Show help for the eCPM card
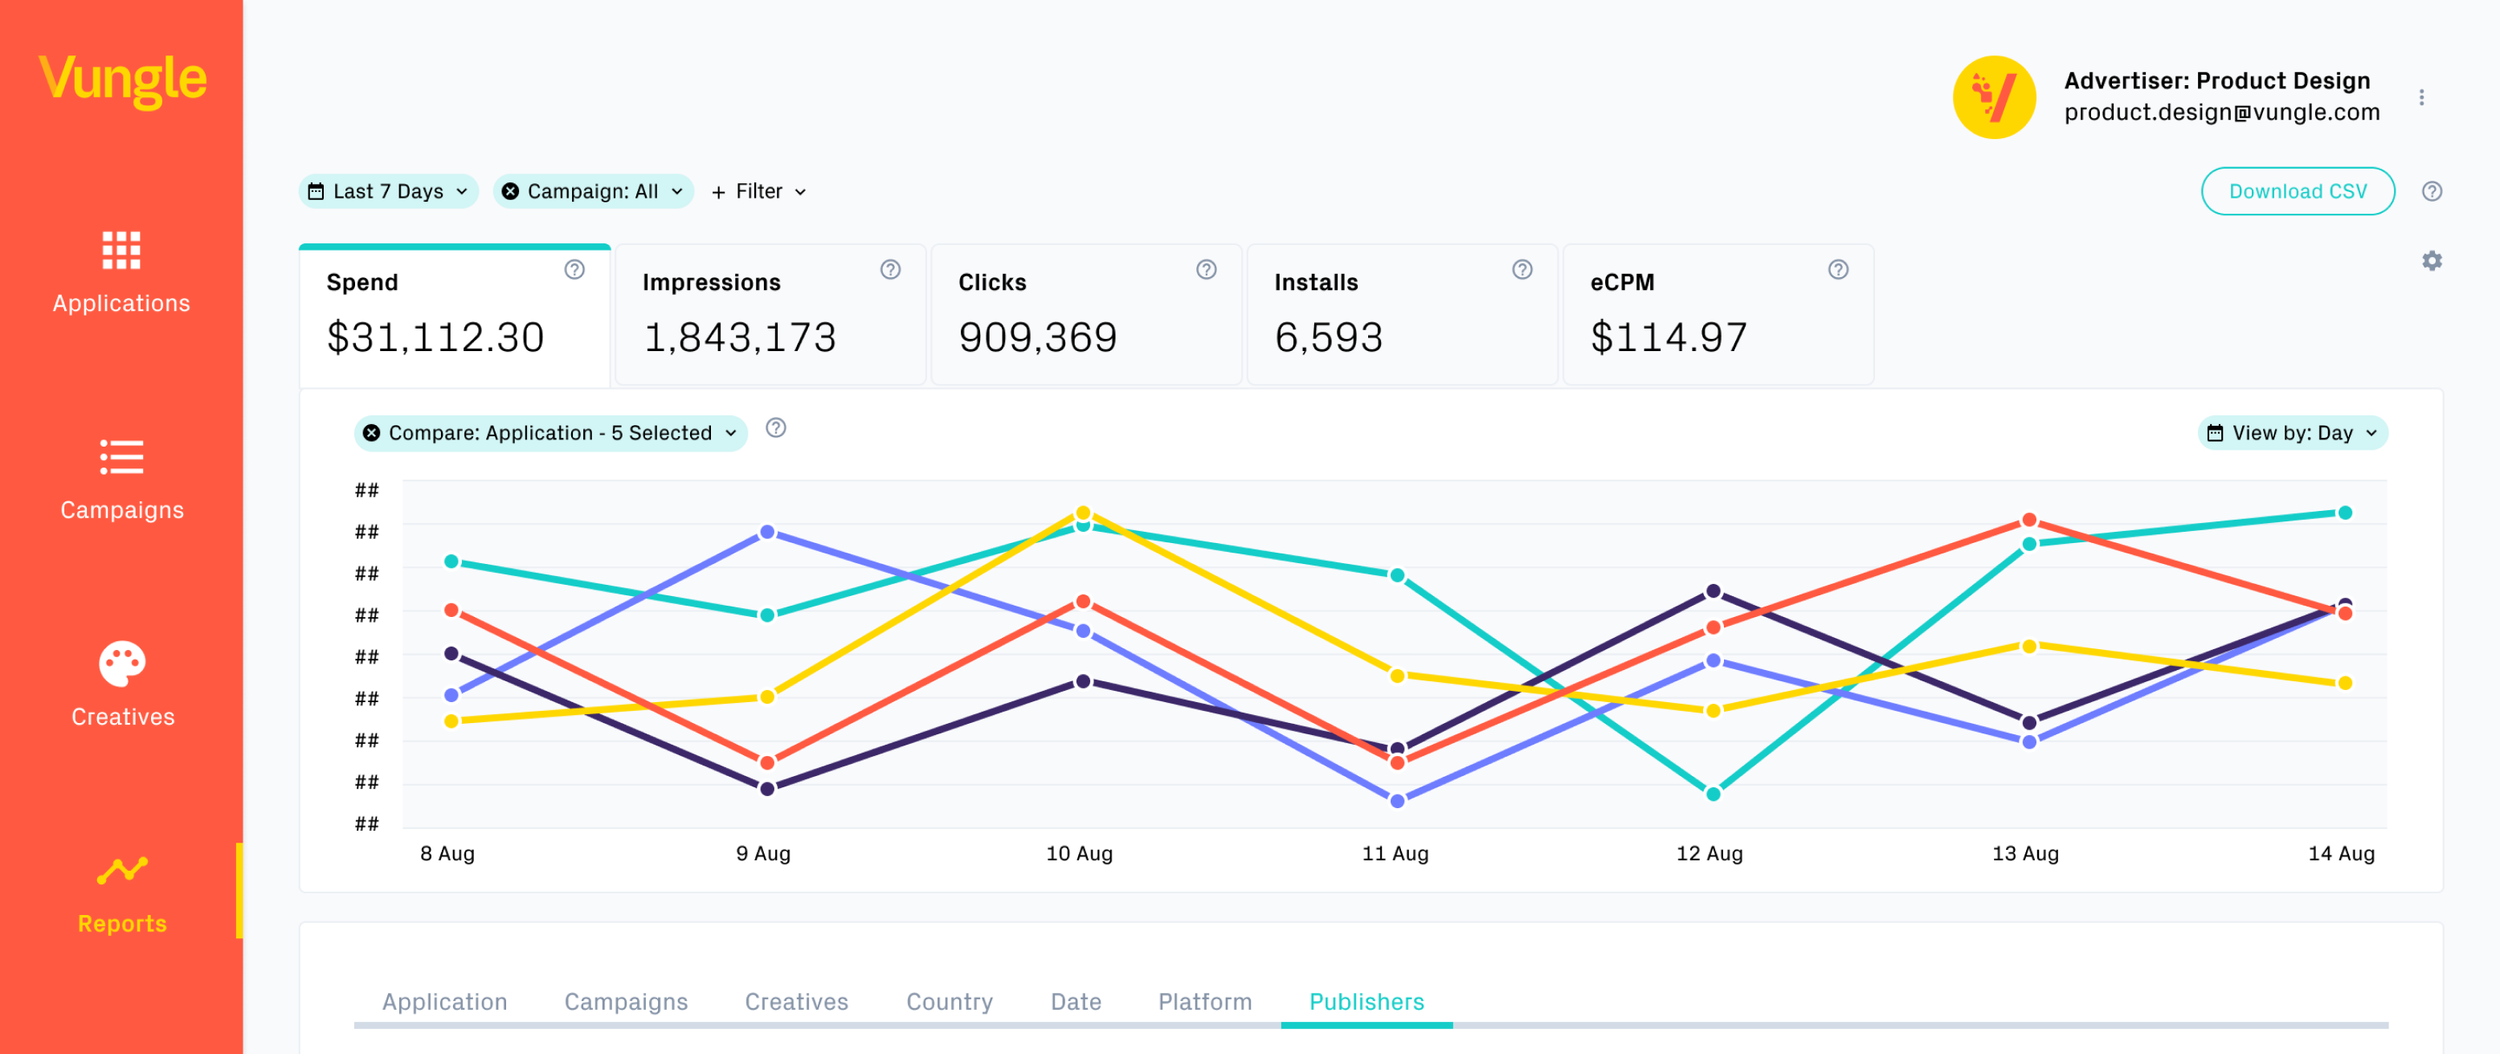Image resolution: width=2500 pixels, height=1054 pixels. pyautogui.click(x=1838, y=270)
